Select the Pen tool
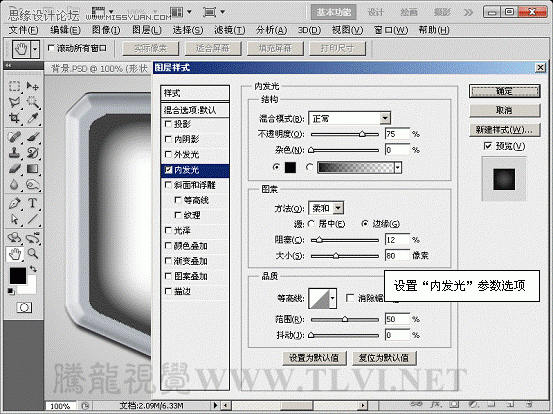This screenshot has width=553, height=414. 14,203
